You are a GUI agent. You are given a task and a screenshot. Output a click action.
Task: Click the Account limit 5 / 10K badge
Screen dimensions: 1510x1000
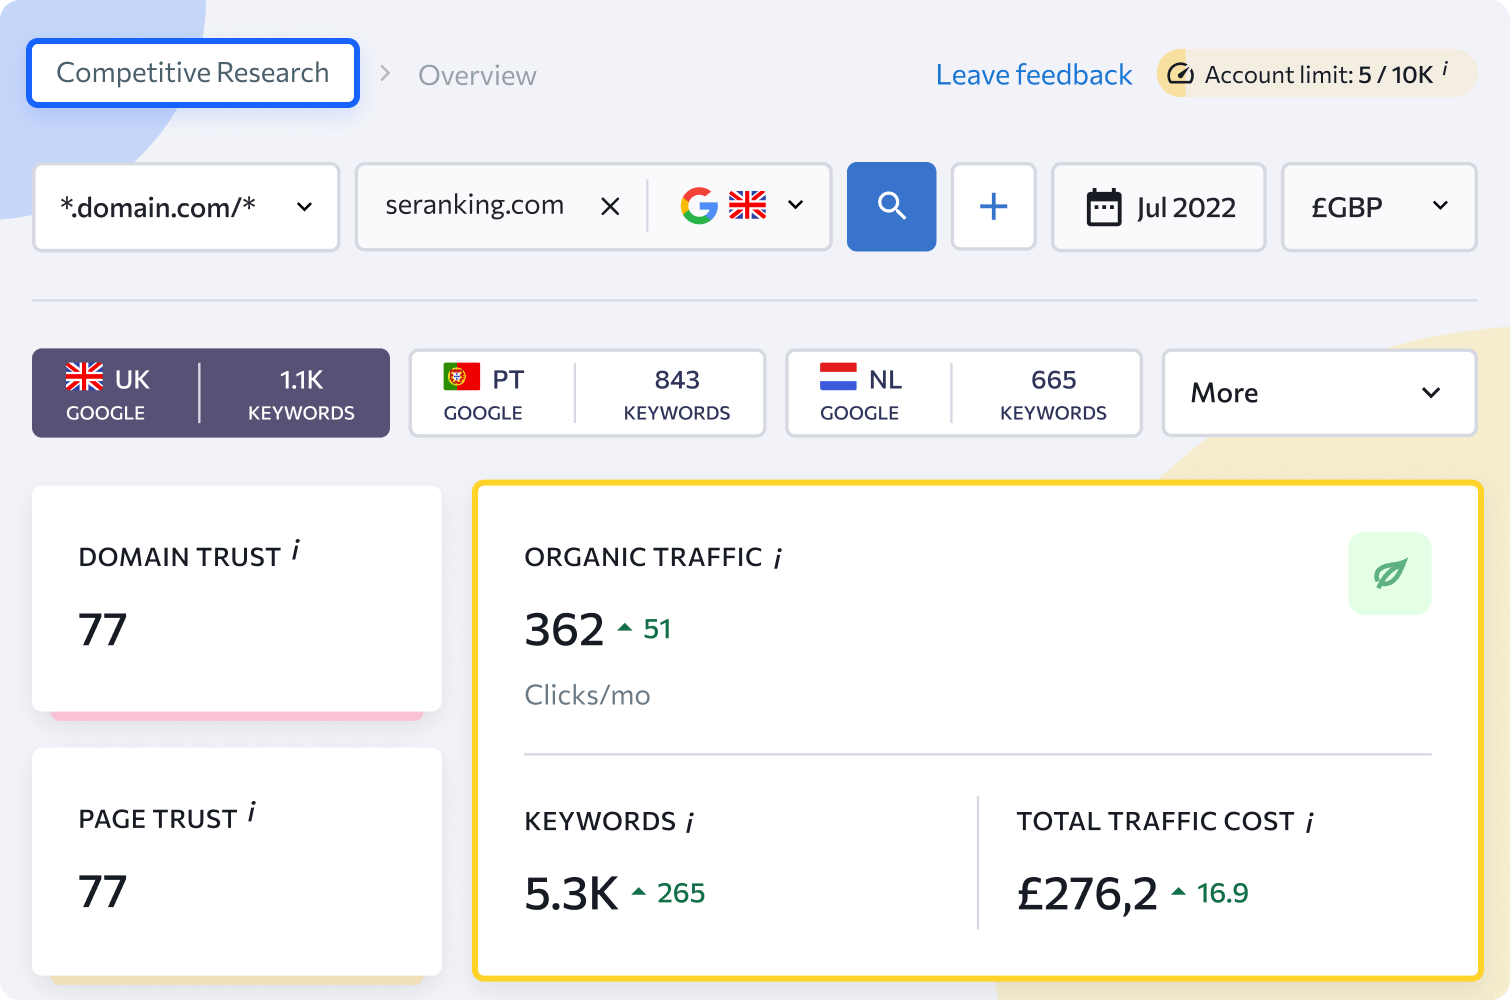click(x=1317, y=73)
